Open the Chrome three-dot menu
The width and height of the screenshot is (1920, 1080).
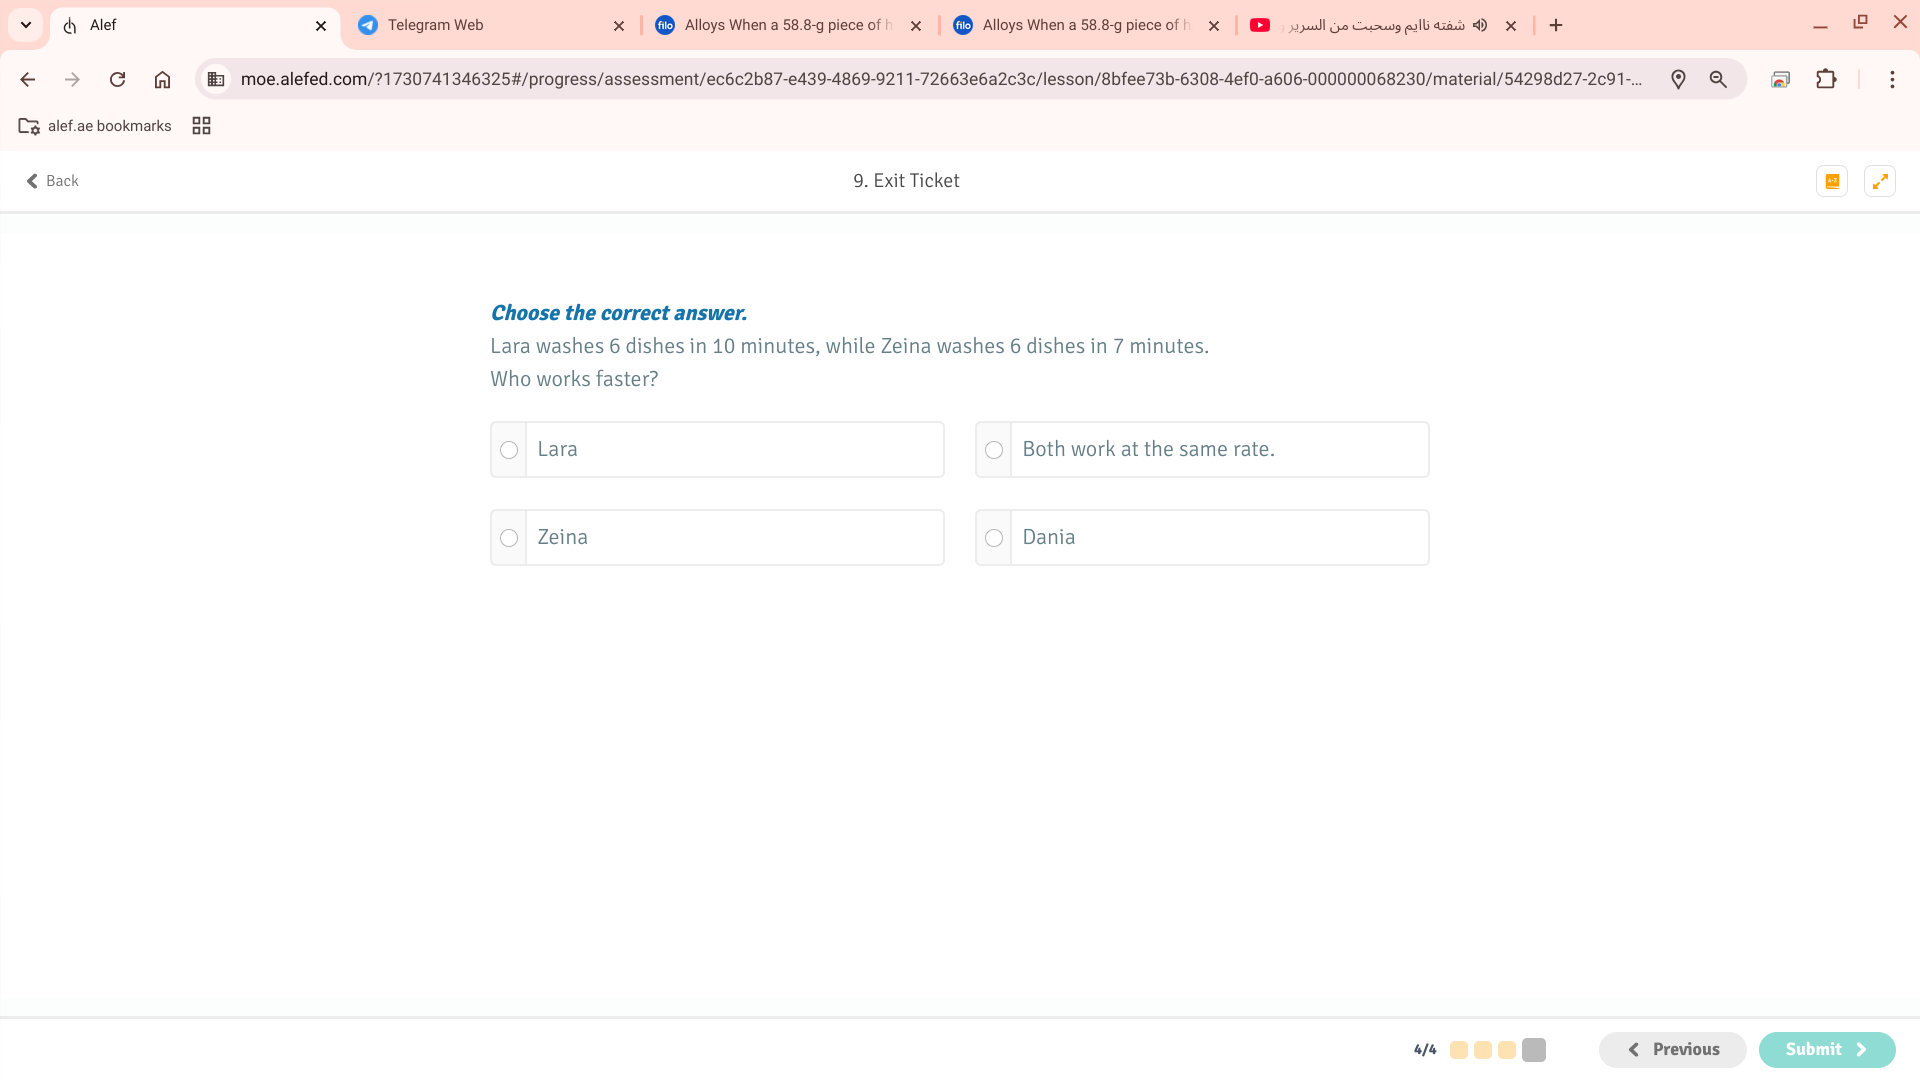click(1892, 79)
